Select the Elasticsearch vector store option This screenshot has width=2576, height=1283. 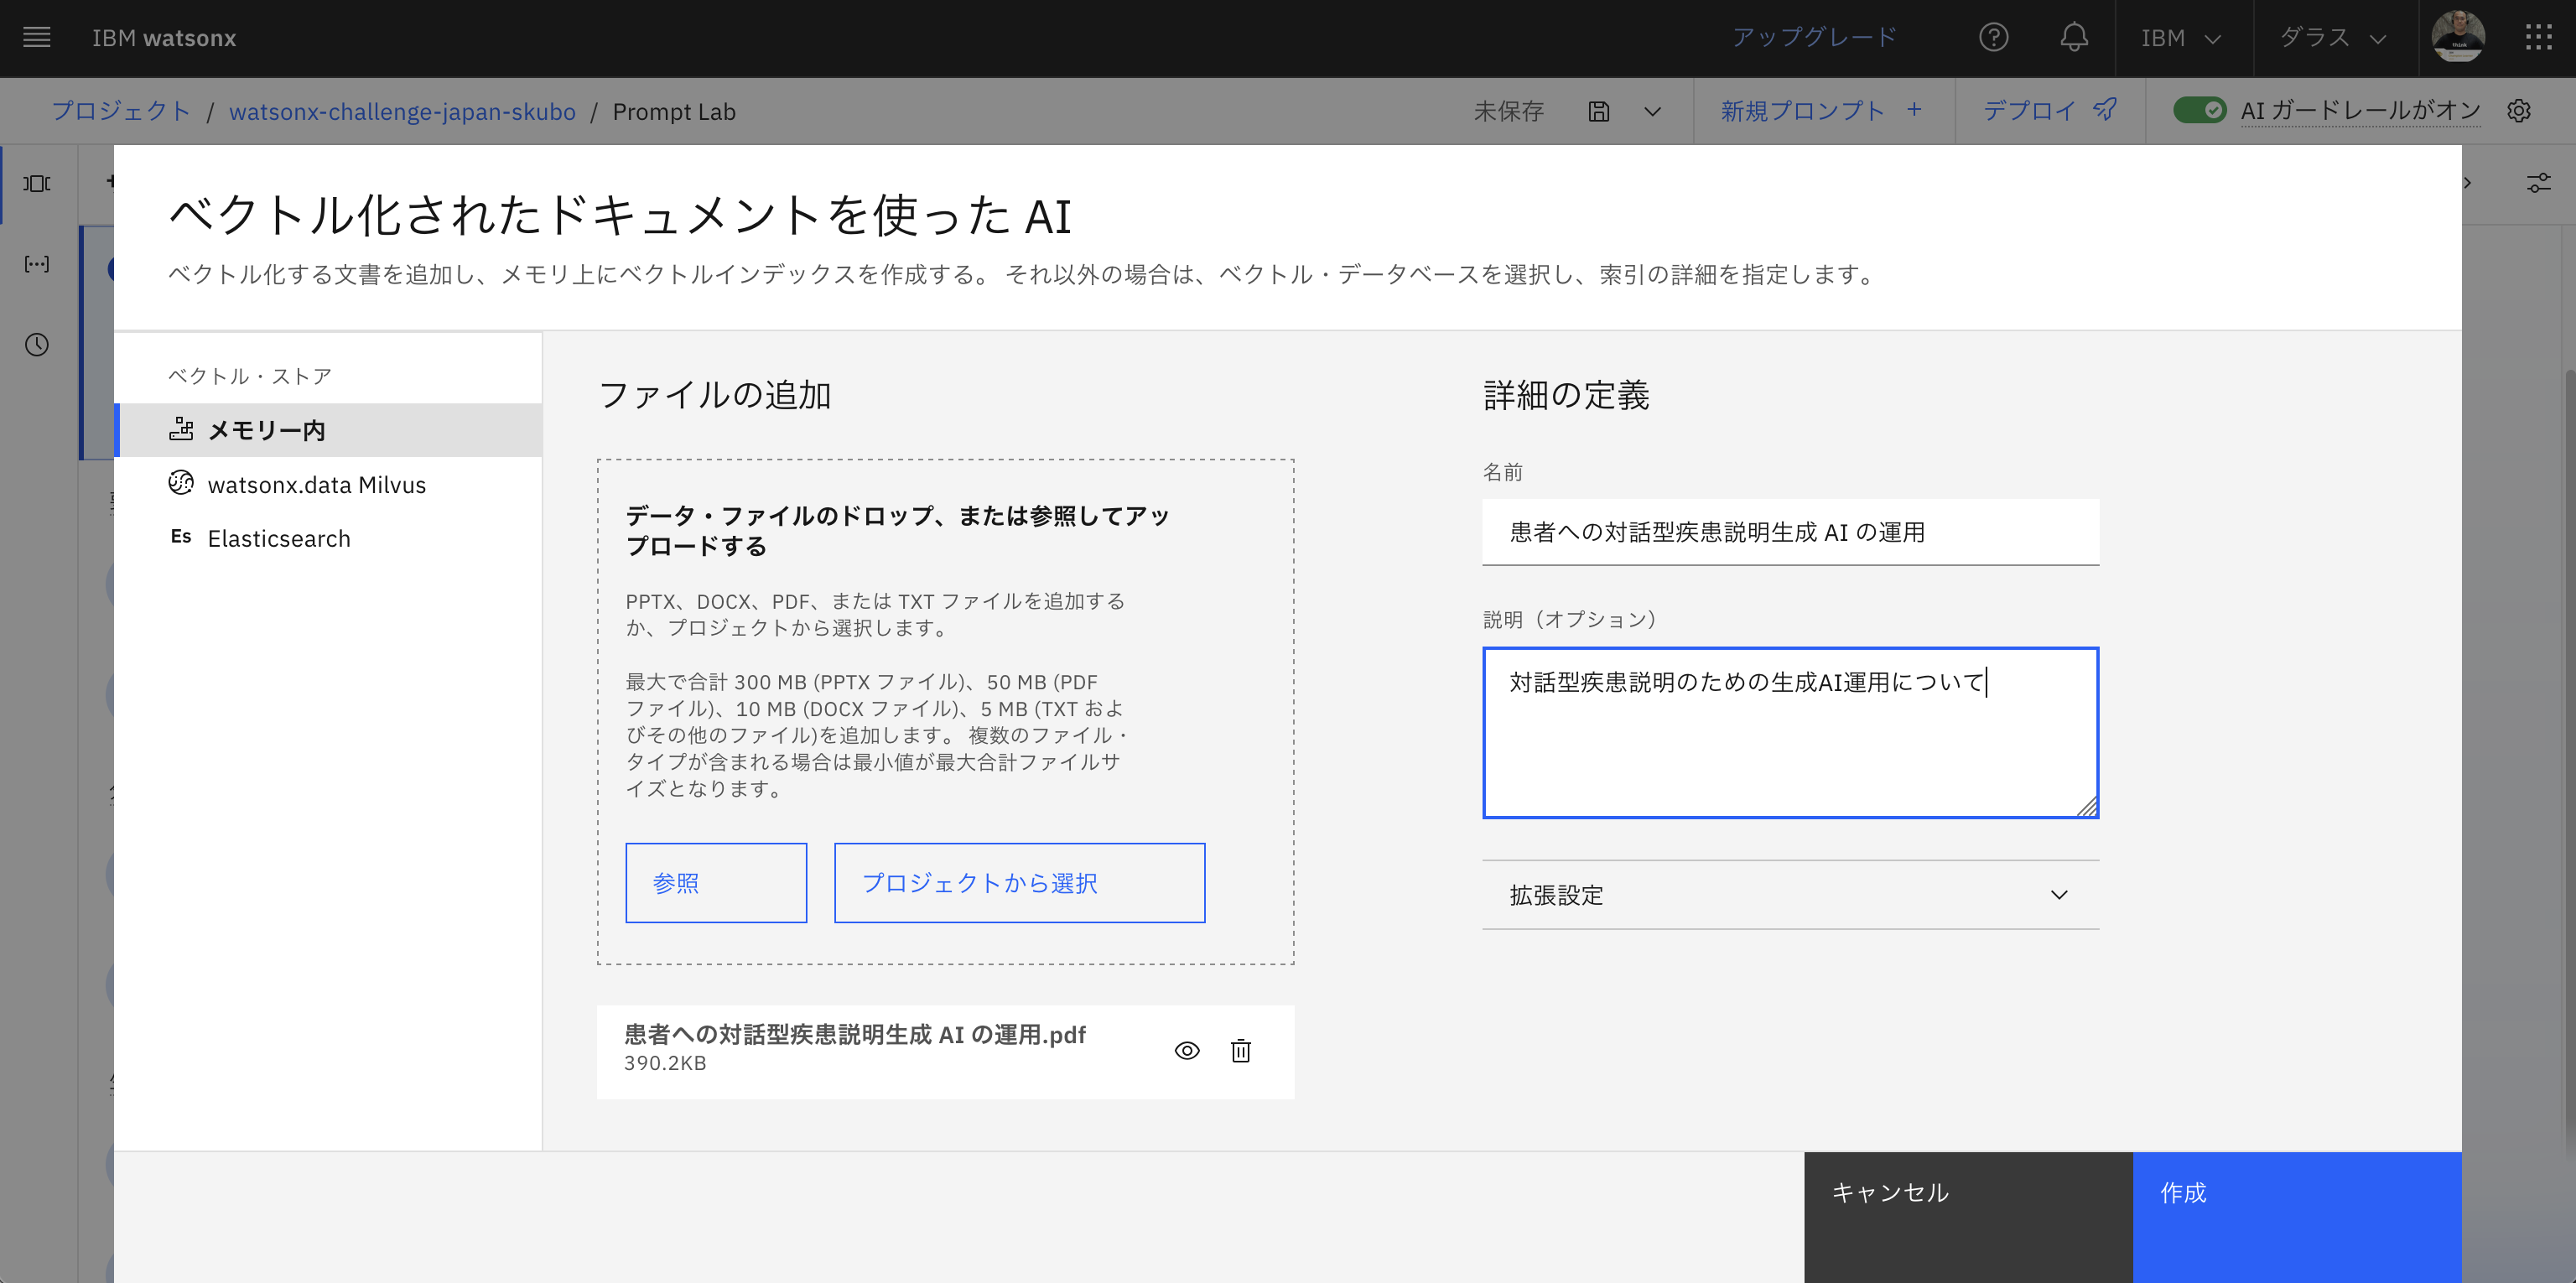[x=278, y=538]
